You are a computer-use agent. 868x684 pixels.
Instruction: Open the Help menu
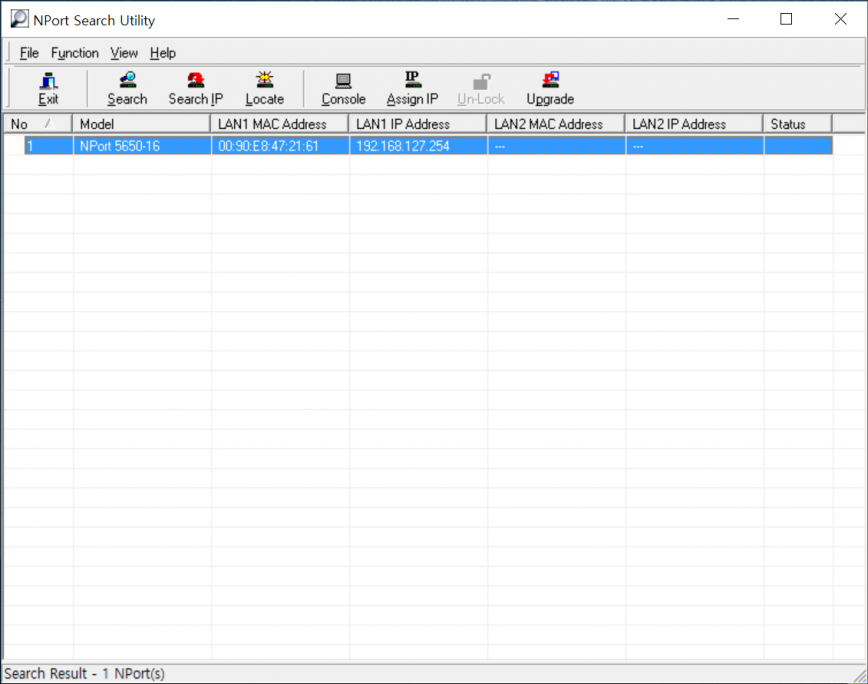click(x=163, y=53)
